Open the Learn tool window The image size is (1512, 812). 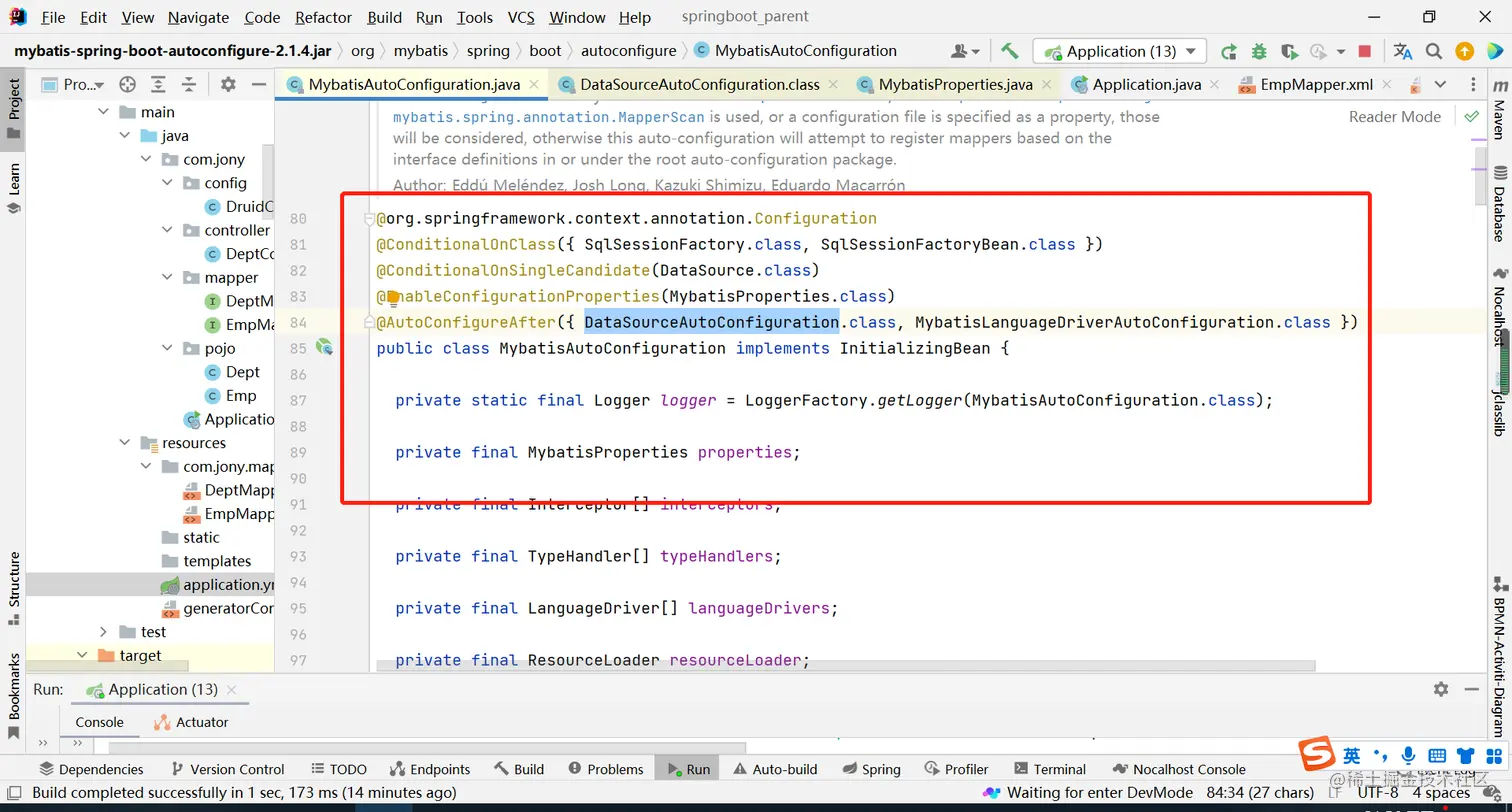tap(14, 189)
